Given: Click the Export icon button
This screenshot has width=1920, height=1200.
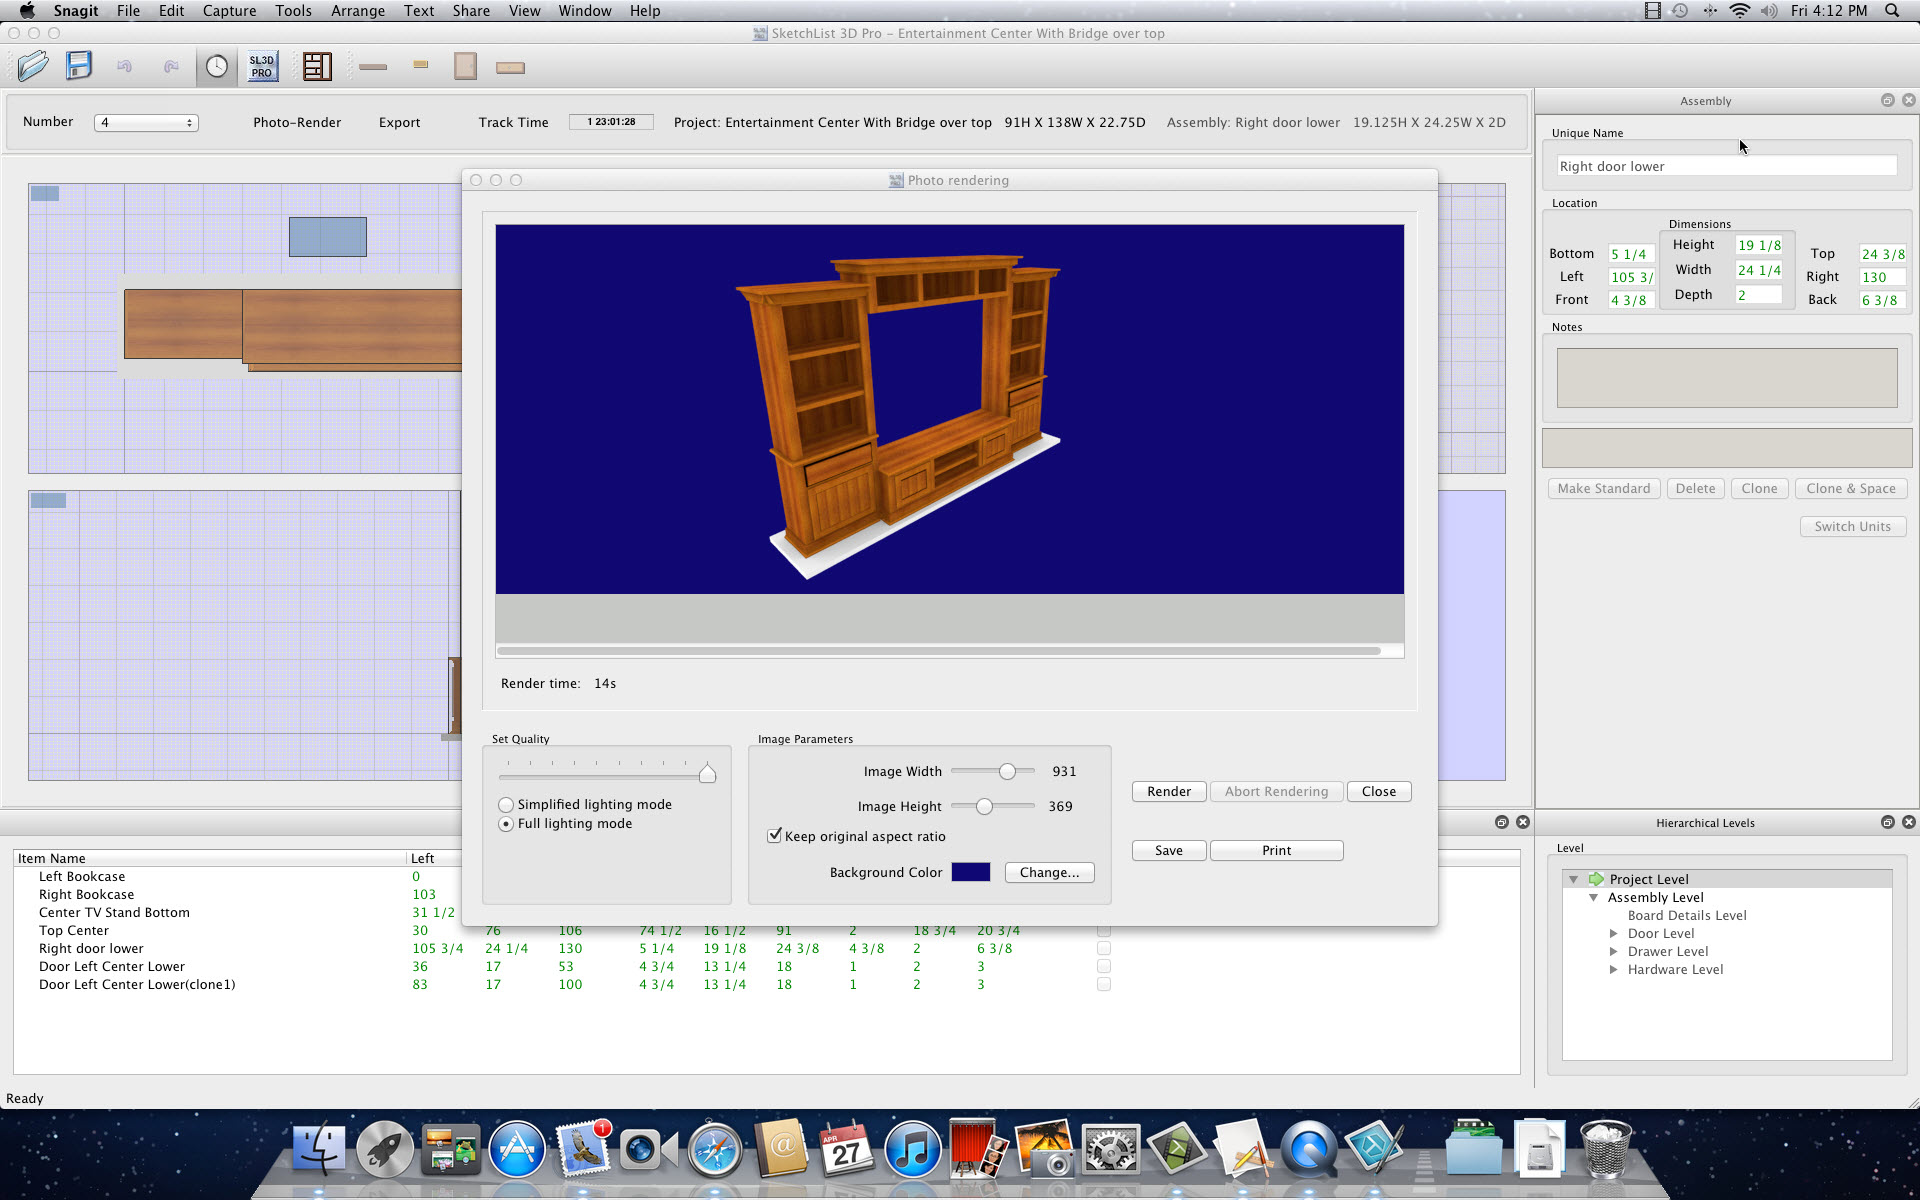Looking at the screenshot, I should click(x=399, y=123).
